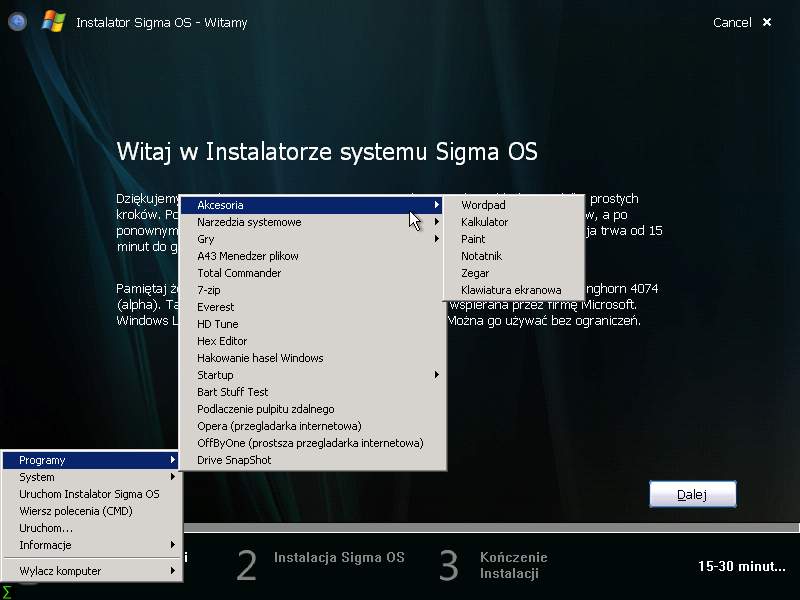The width and height of the screenshot is (800, 600).
Task: Click the blue back arrow icon
Action: (x=17, y=21)
